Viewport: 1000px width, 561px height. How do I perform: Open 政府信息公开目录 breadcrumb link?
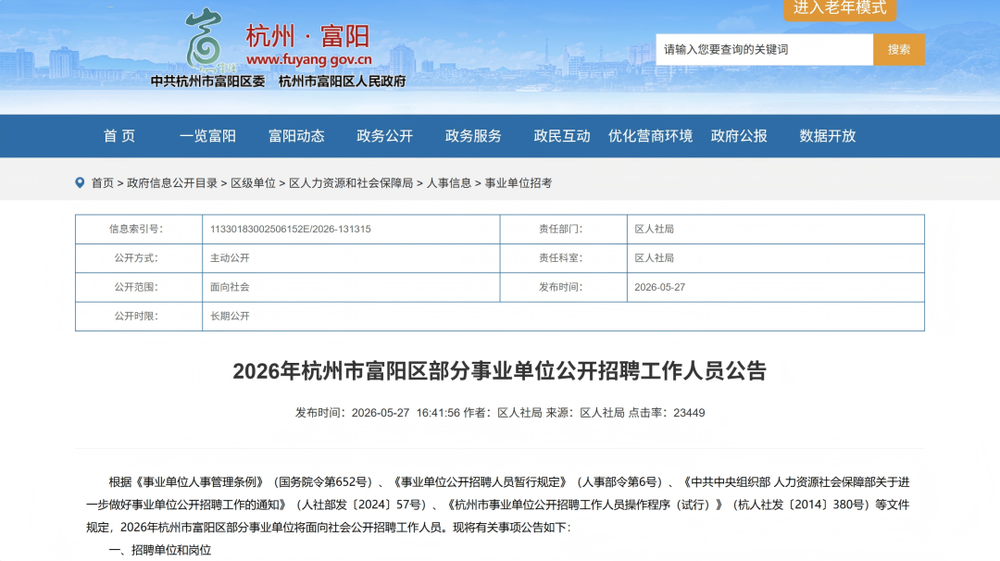pyautogui.click(x=172, y=183)
